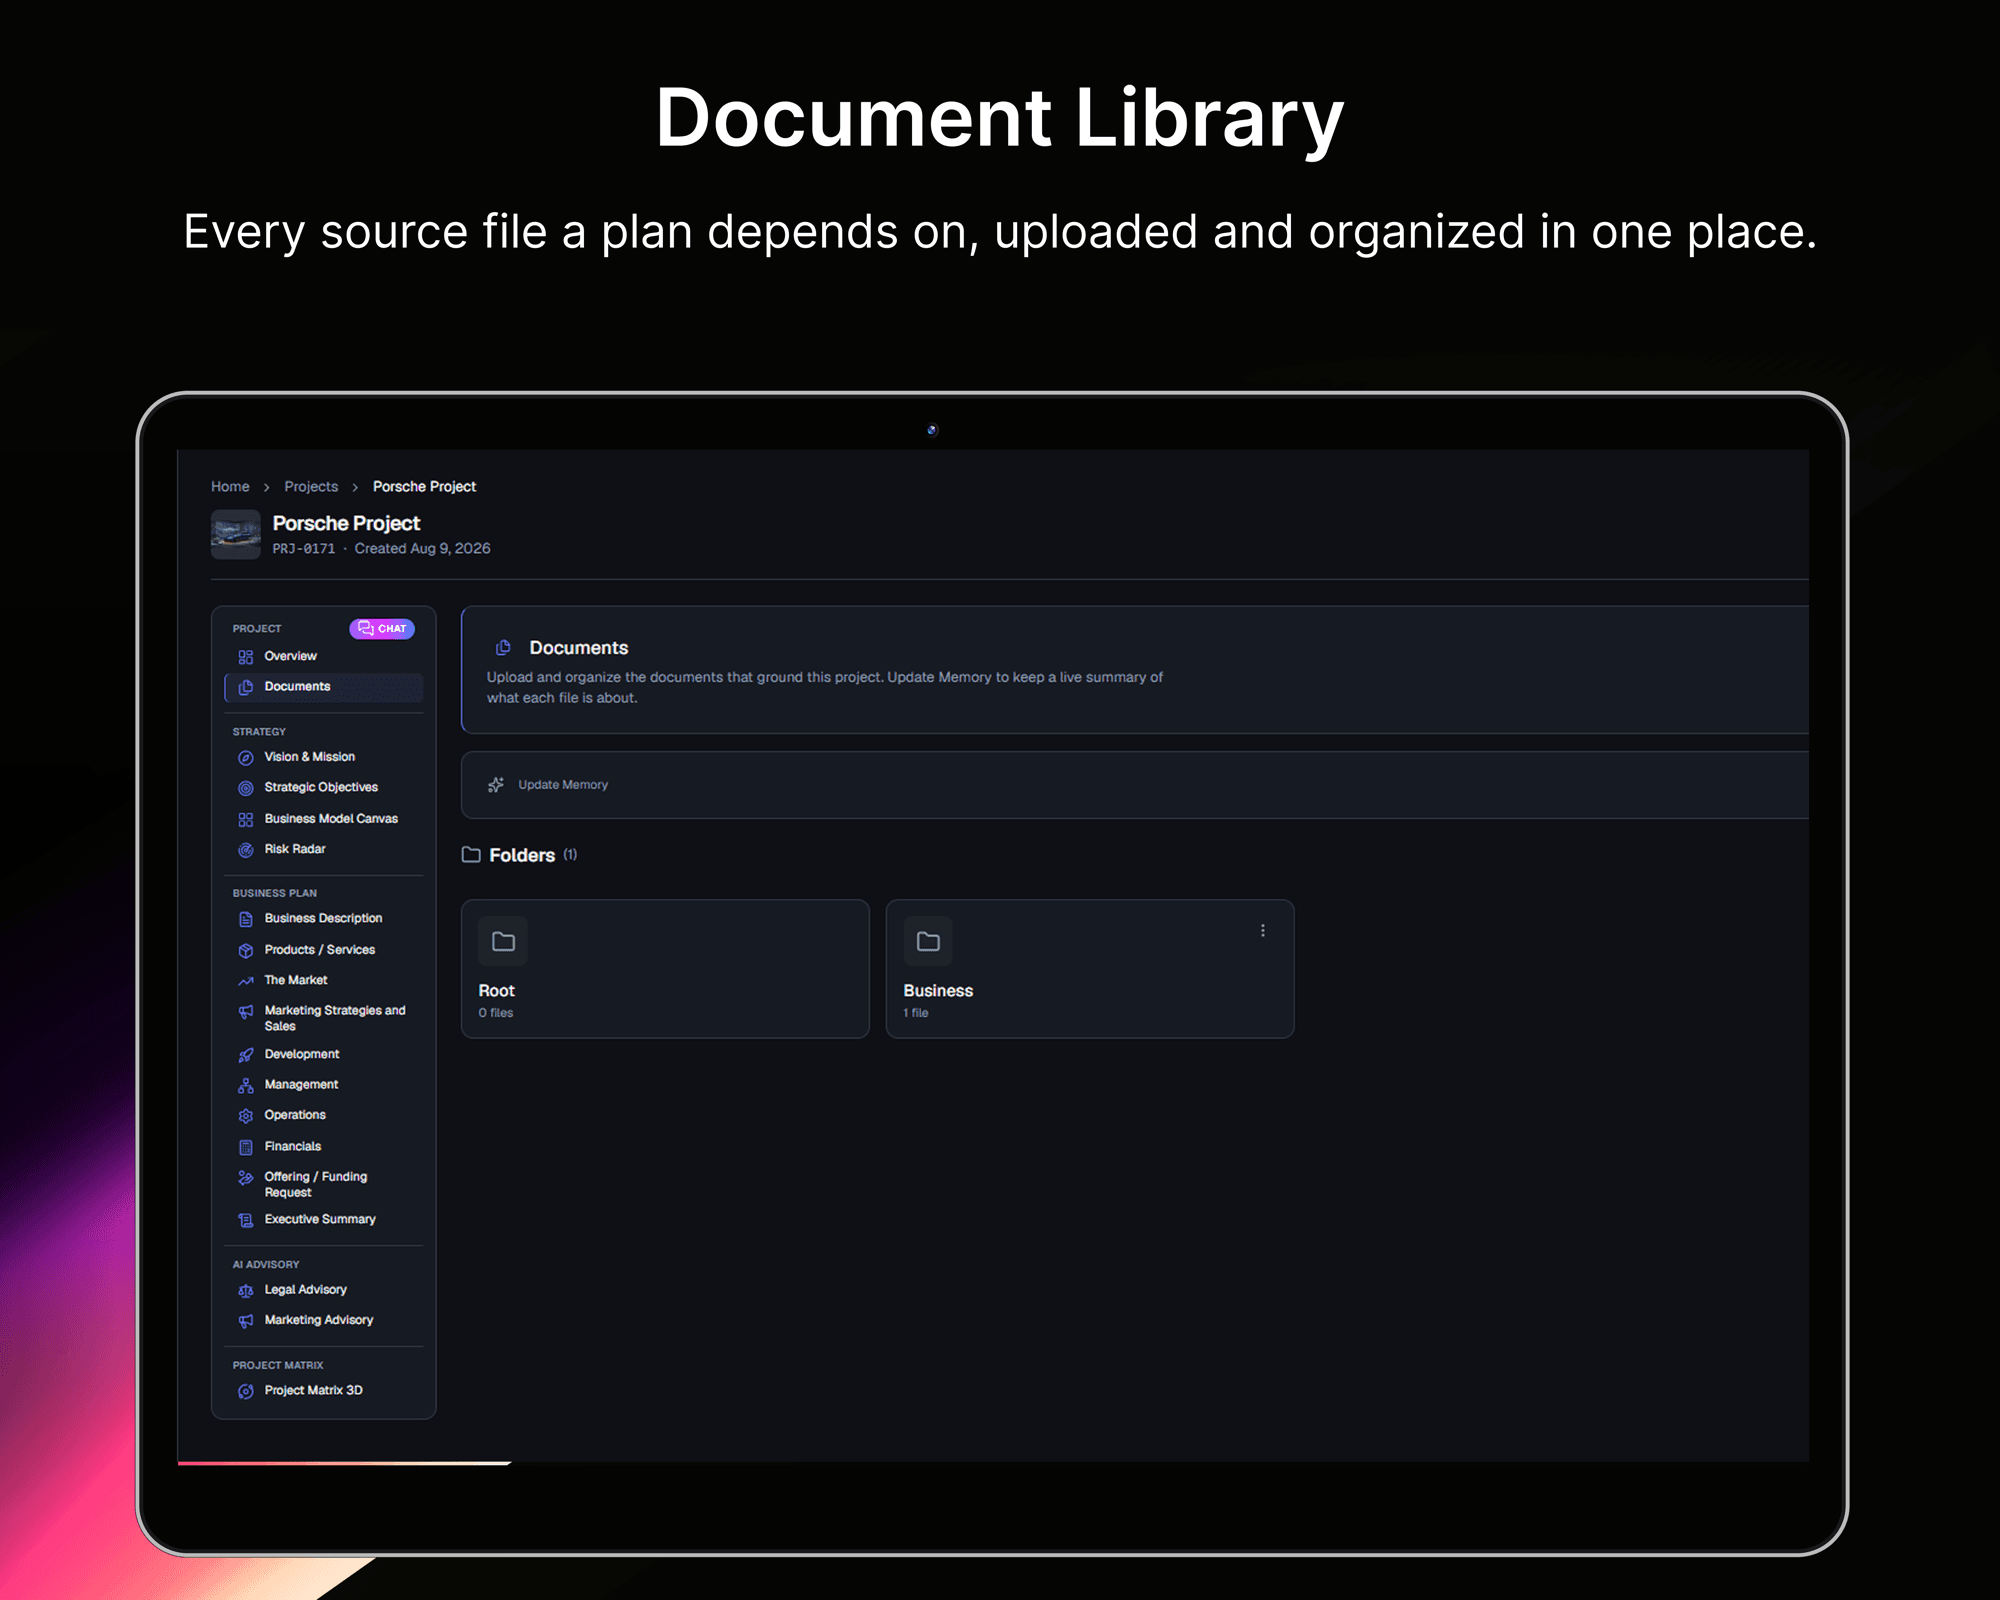
Task: Click the Offering / Funding Request icon
Action: click(x=246, y=1178)
